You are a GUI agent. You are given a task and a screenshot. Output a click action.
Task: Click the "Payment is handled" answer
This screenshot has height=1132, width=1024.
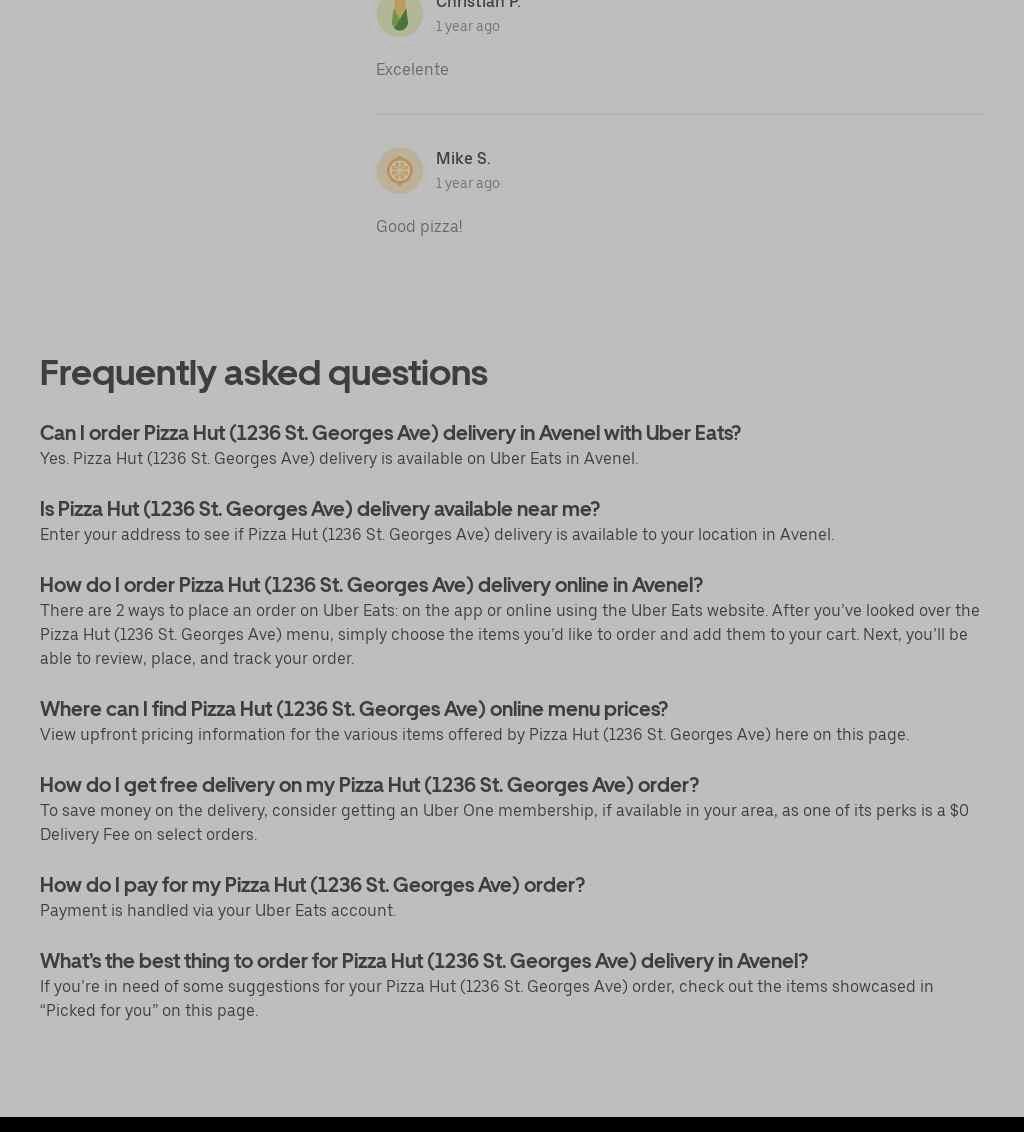point(218,910)
